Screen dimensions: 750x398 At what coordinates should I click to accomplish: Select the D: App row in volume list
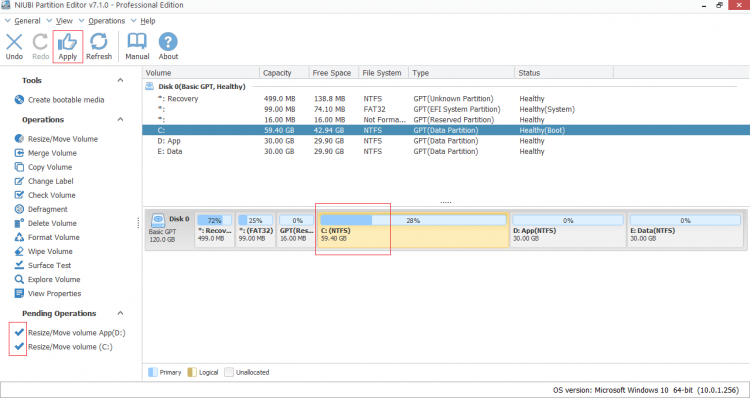click(x=446, y=141)
